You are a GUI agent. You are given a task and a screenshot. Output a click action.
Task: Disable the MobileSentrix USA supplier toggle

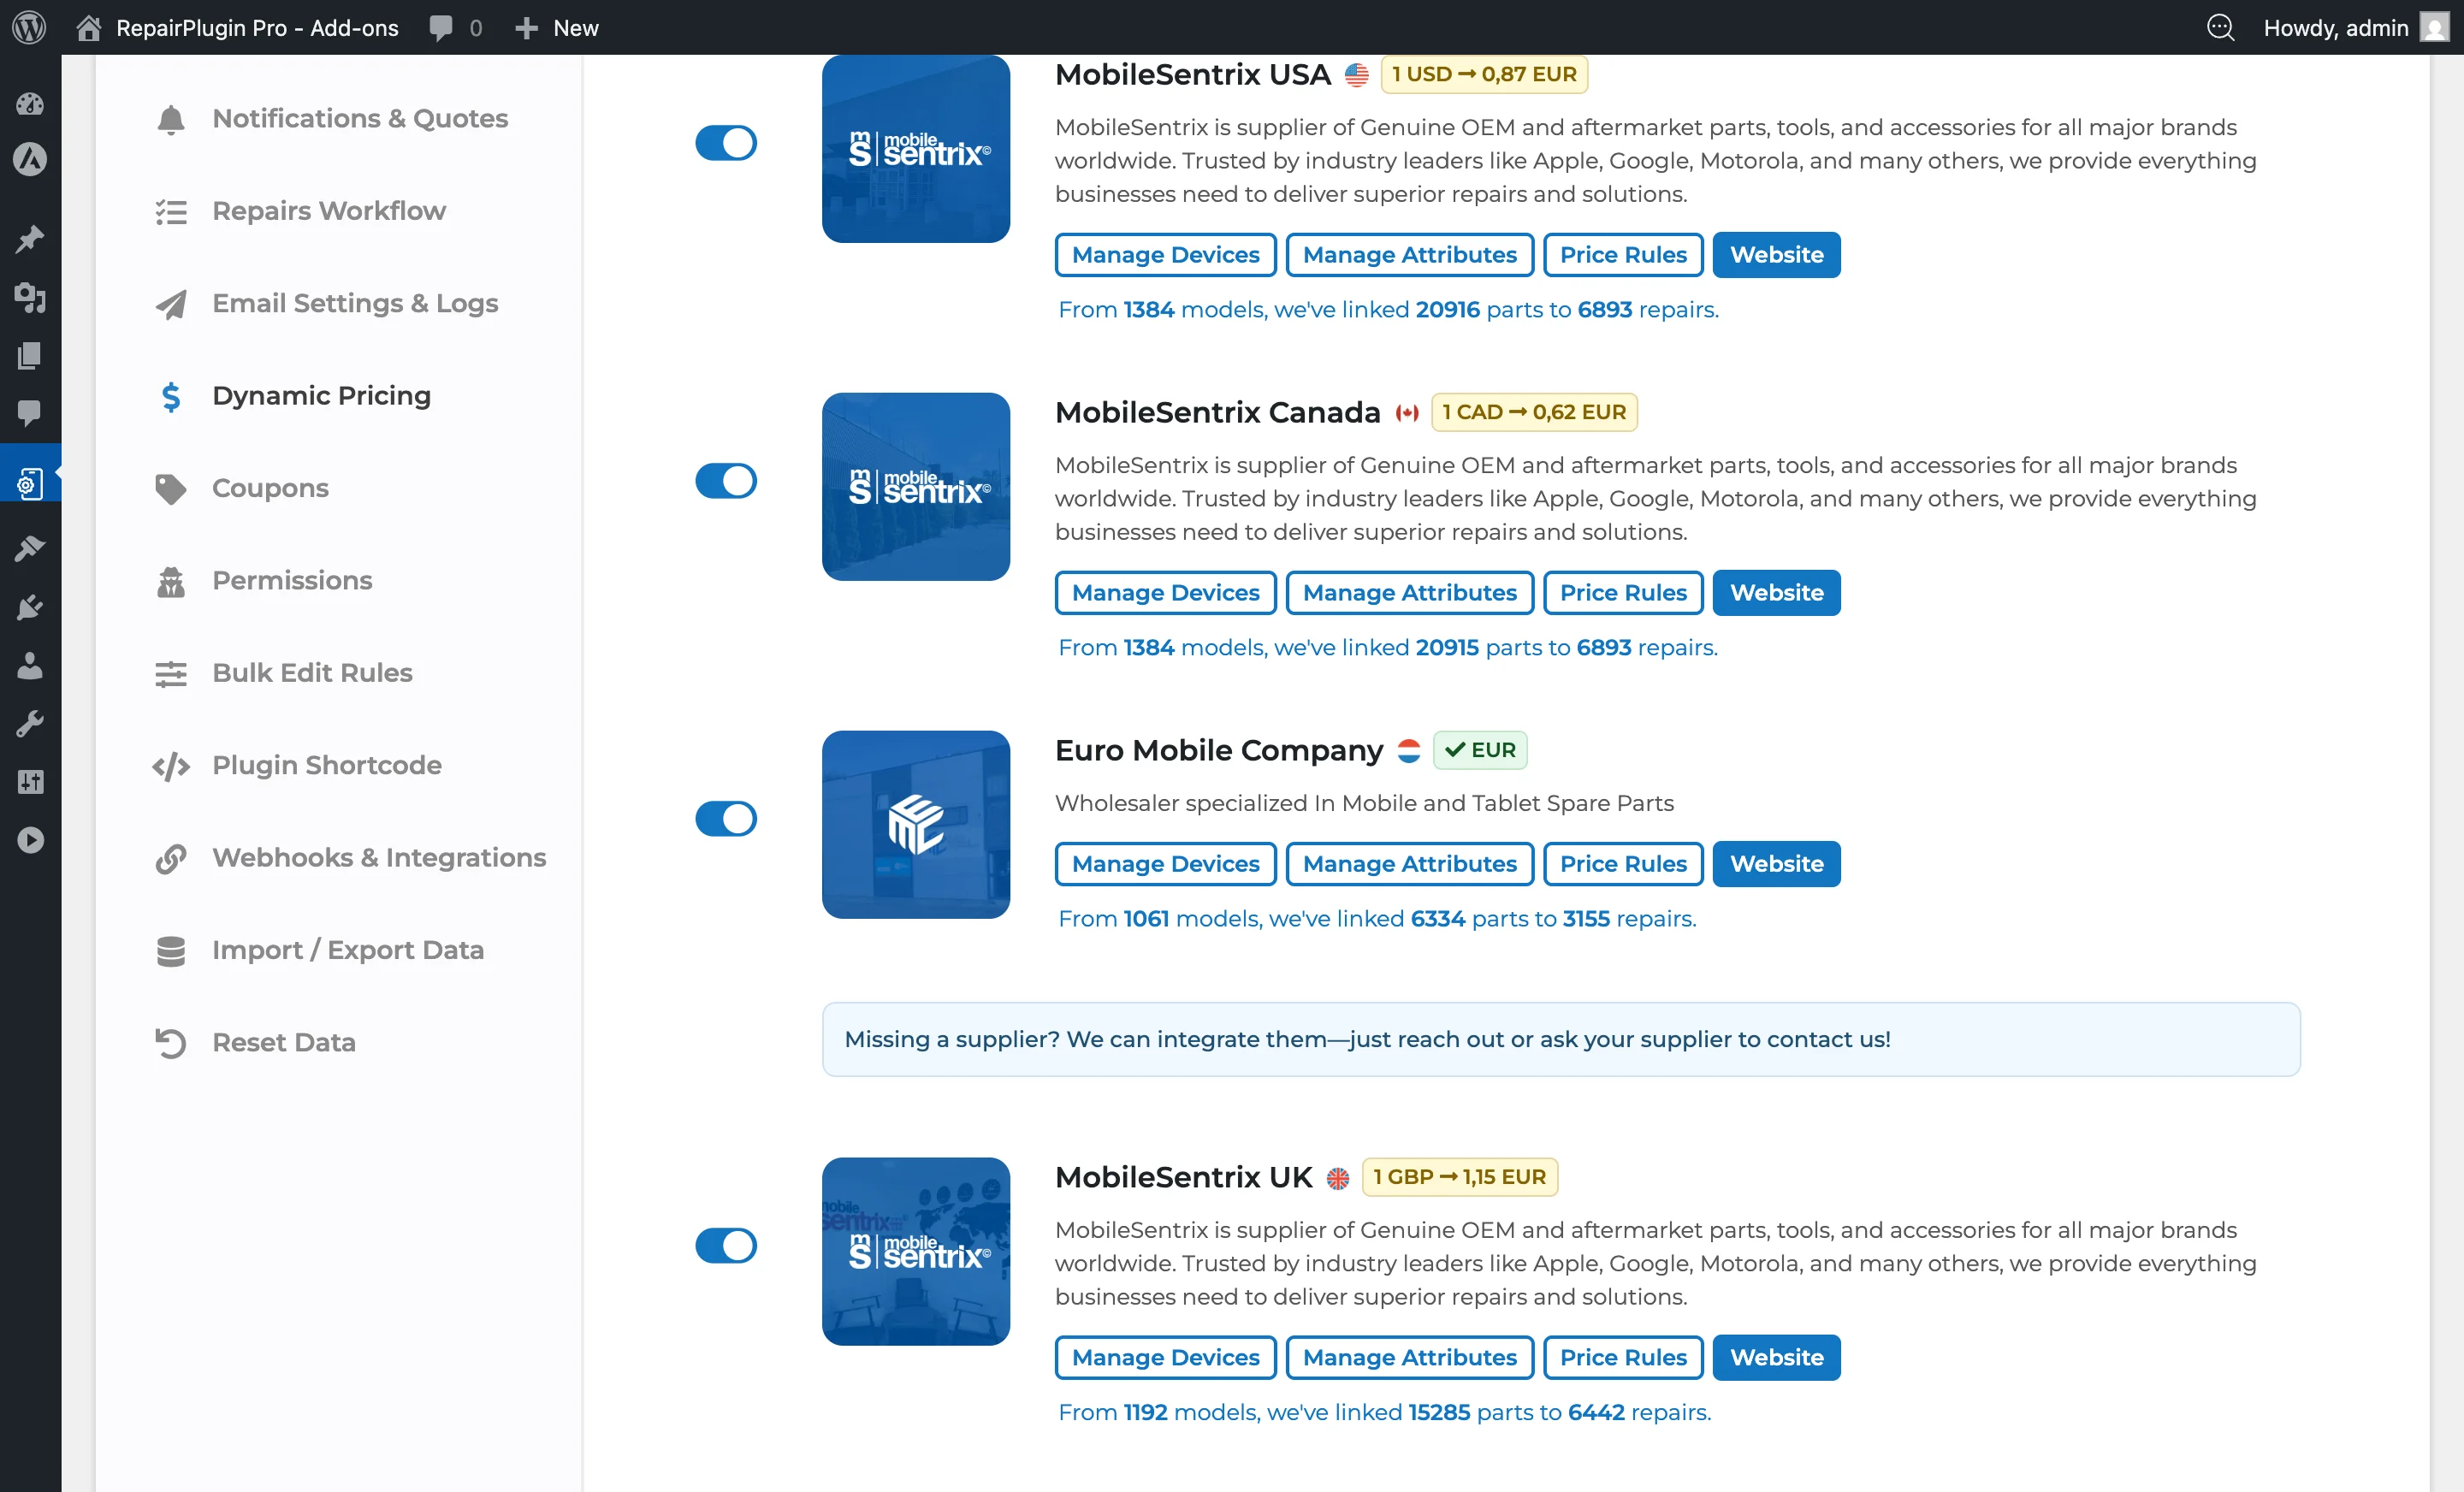[726, 143]
